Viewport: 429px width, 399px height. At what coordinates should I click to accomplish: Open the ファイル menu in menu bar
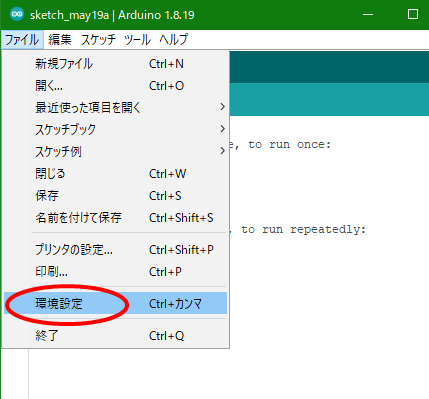(x=22, y=40)
